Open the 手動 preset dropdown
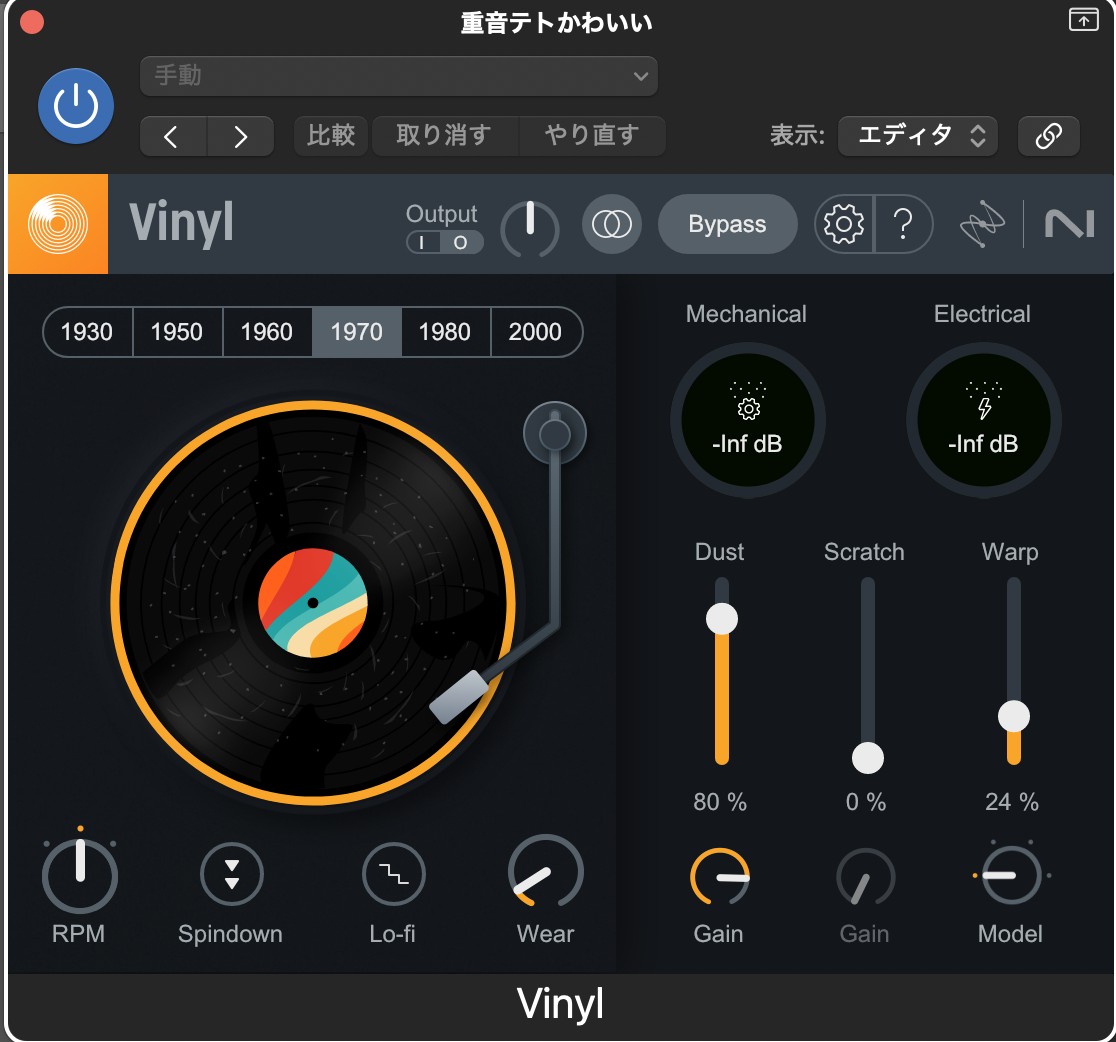 399,75
